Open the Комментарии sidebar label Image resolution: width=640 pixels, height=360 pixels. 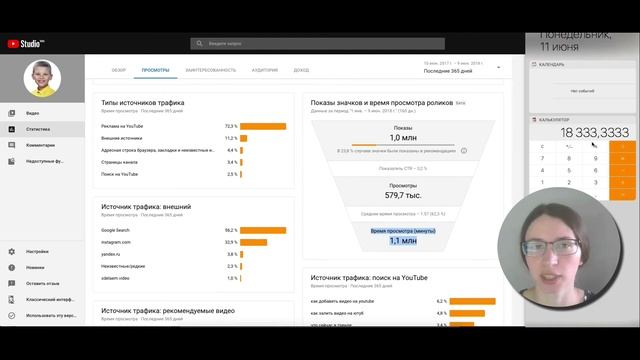[x=40, y=145]
